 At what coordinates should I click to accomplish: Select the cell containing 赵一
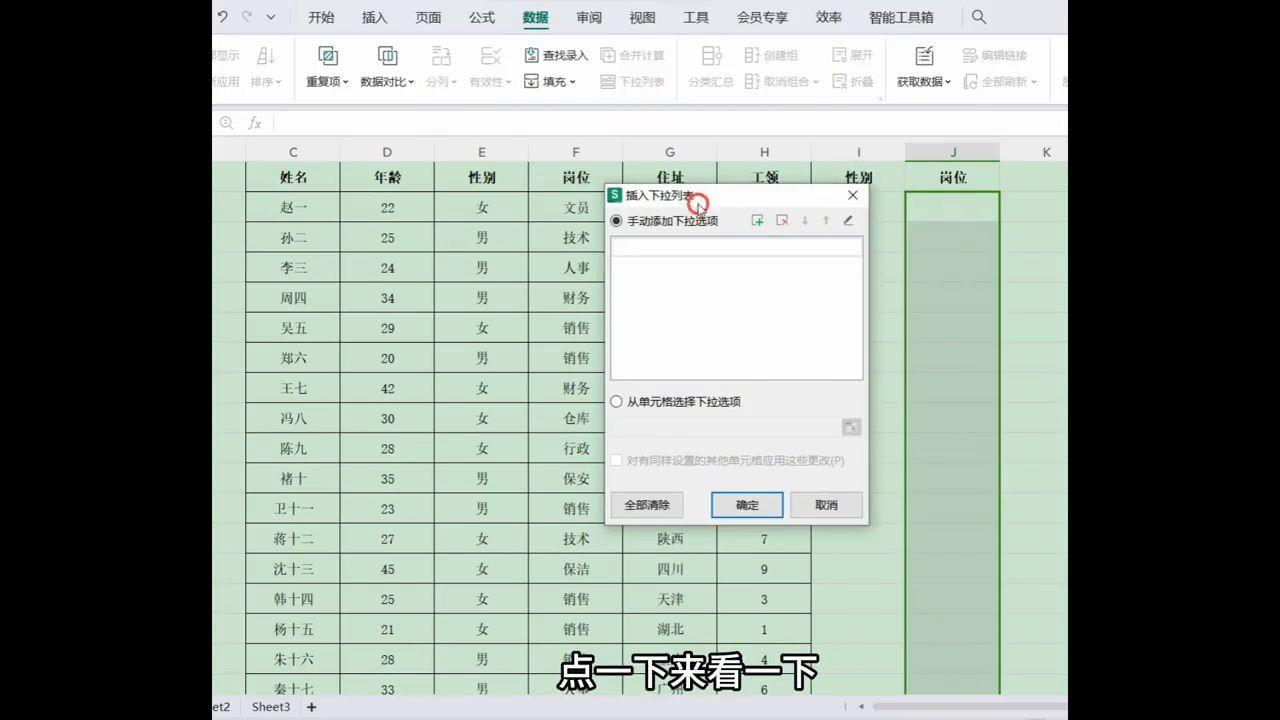click(x=293, y=208)
